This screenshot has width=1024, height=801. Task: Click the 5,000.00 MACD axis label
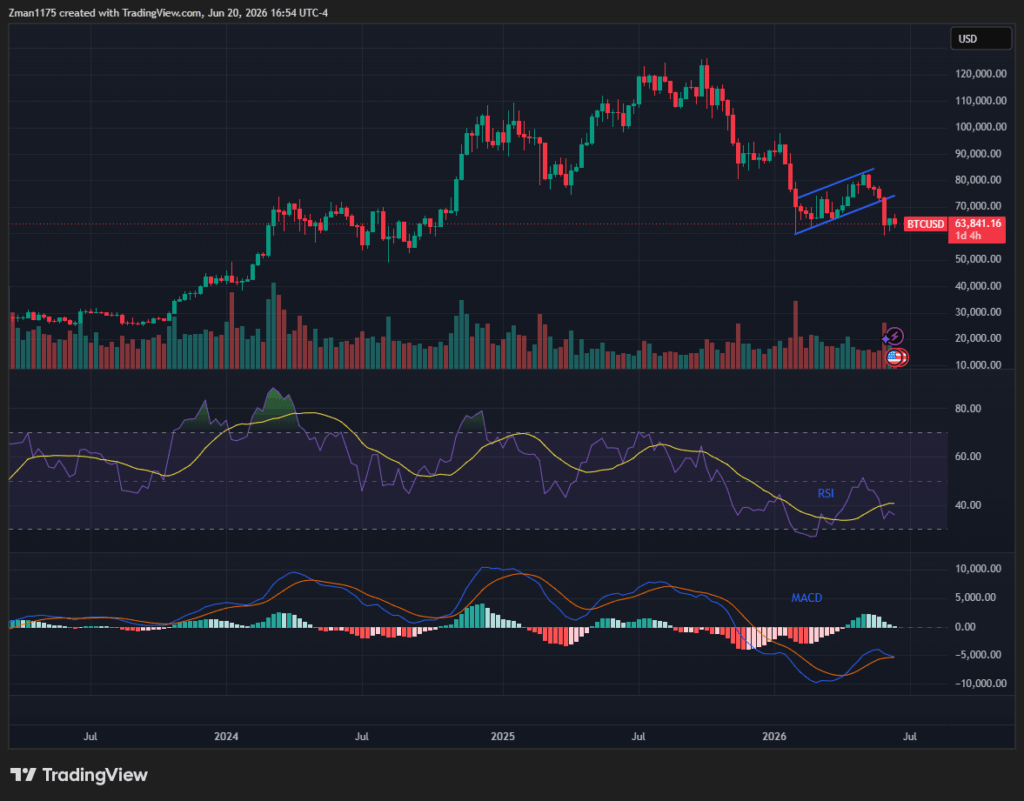point(975,597)
